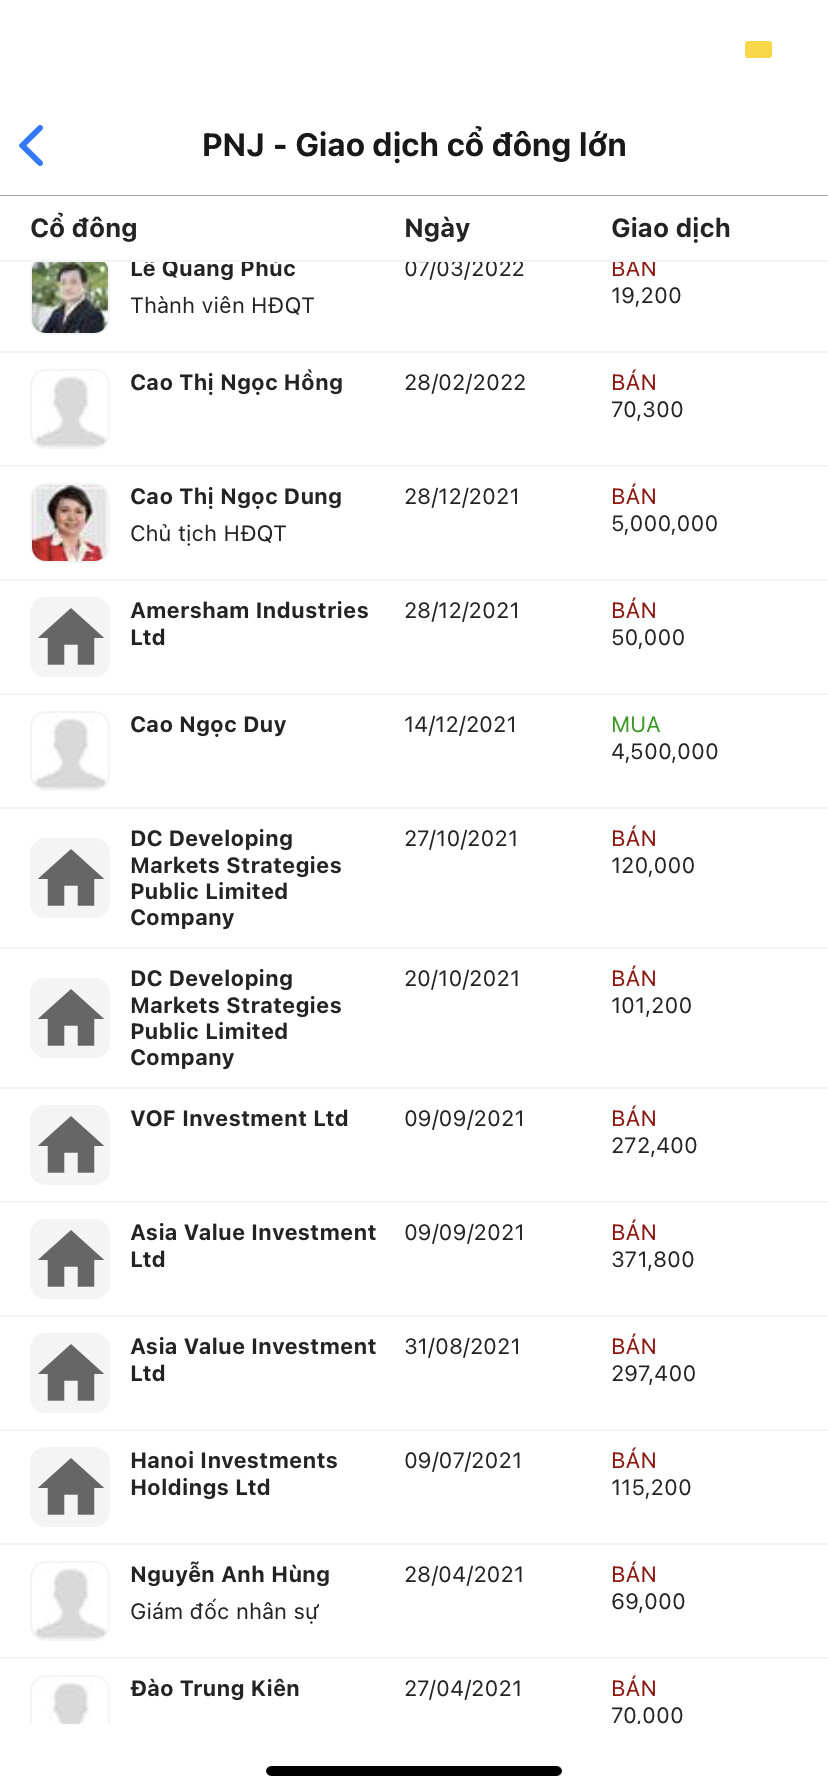This screenshot has height=1792, width=828.
Task: Select the MUA 4,500,000 transaction
Action: (x=664, y=738)
